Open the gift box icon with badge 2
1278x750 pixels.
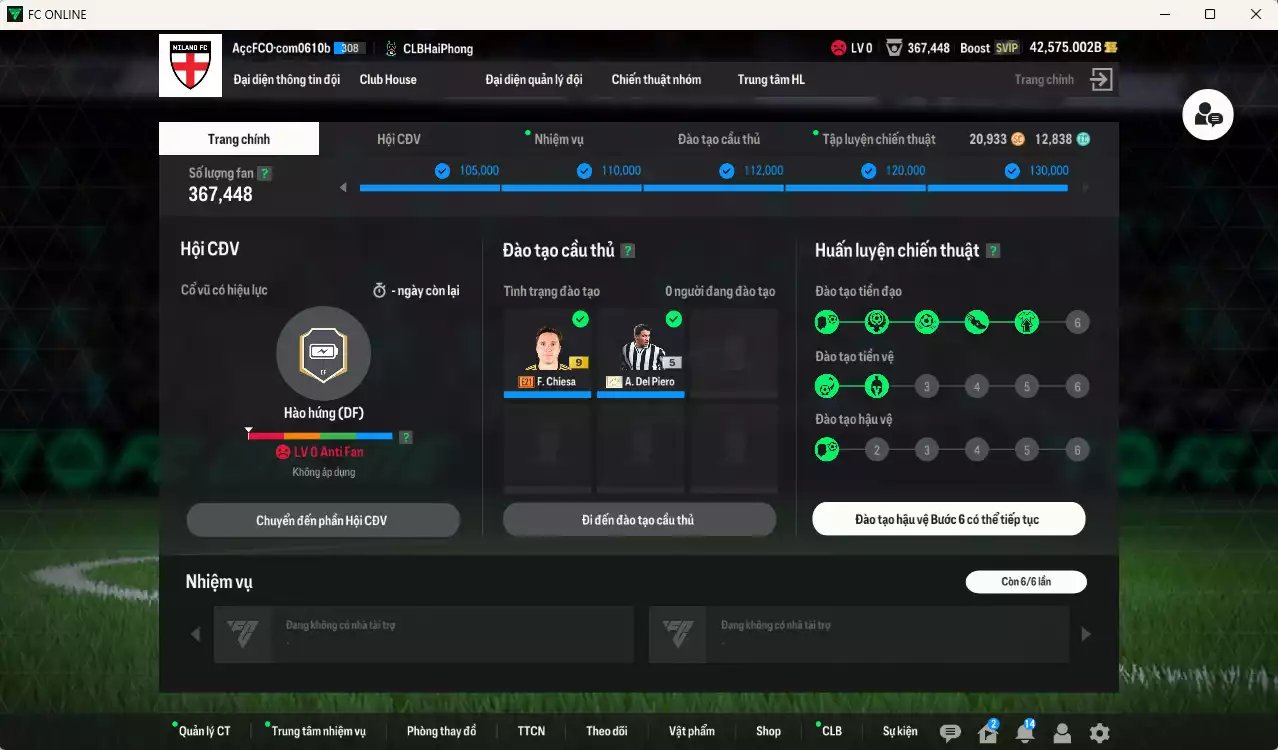[986, 733]
